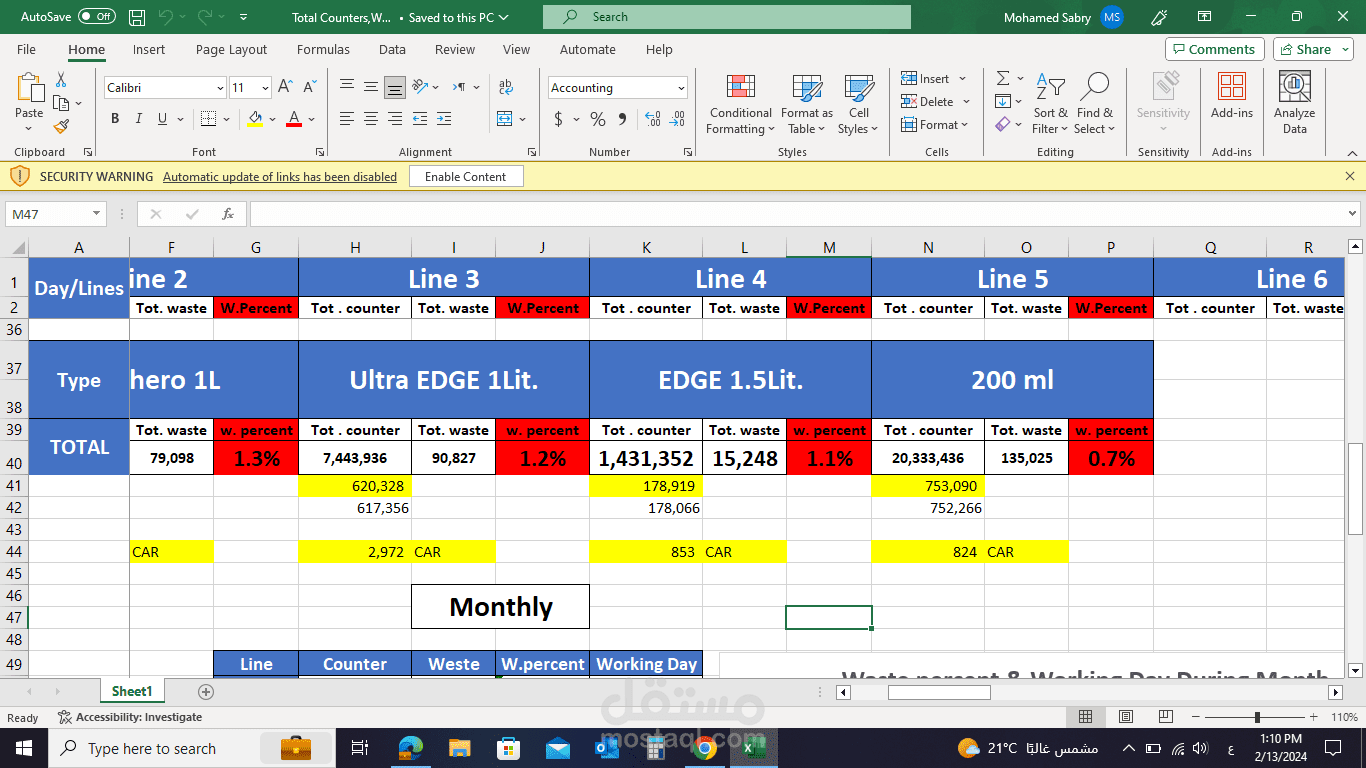This screenshot has height=768, width=1366.
Task: Adjust the zoom slider handle
Action: click(x=1257, y=717)
